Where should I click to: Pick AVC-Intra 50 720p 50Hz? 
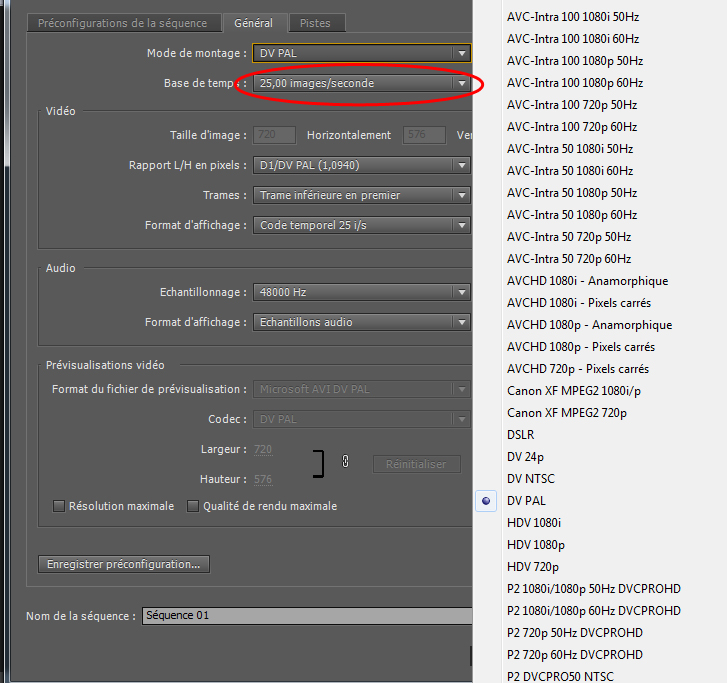(x=569, y=237)
